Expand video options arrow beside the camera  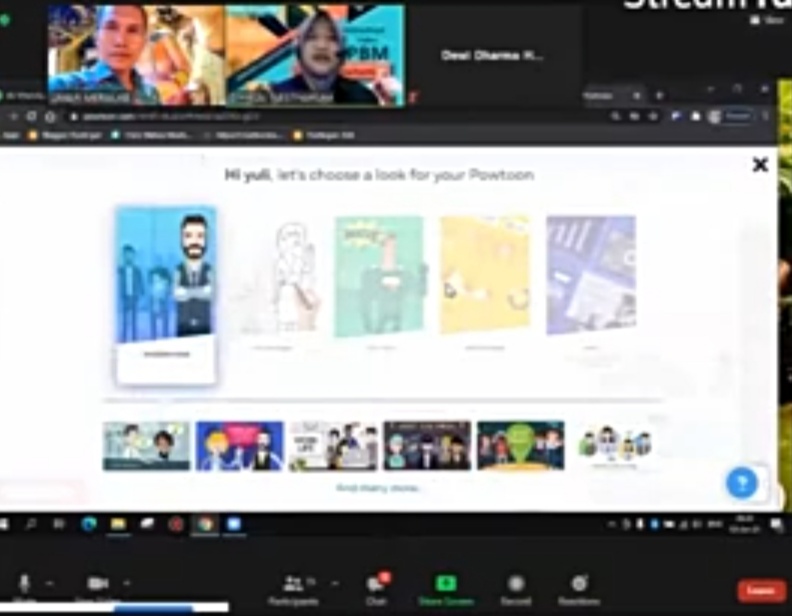[x=127, y=583]
